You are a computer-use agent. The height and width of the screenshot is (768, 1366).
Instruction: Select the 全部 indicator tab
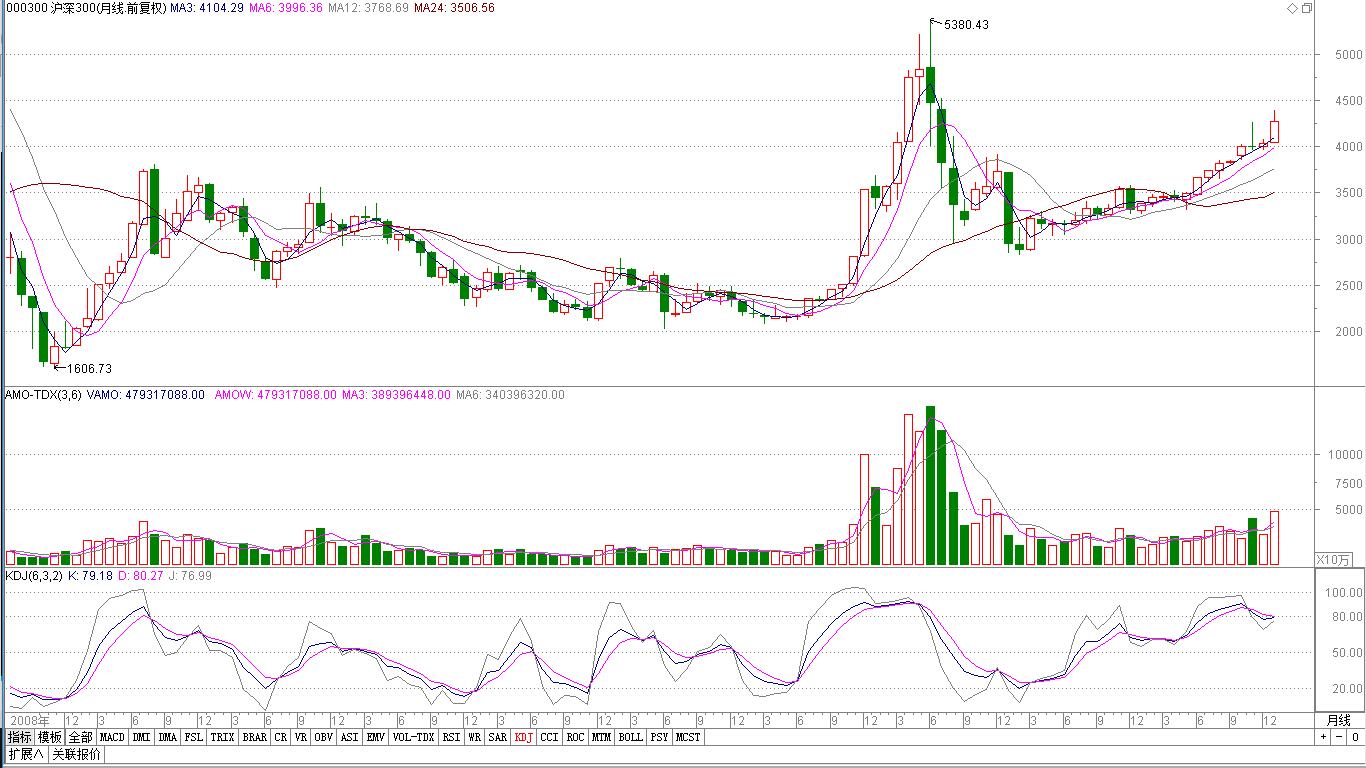[81, 737]
